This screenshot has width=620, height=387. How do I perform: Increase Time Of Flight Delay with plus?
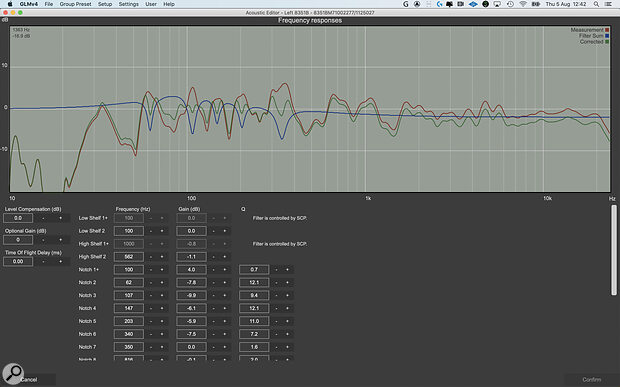[x=60, y=261]
